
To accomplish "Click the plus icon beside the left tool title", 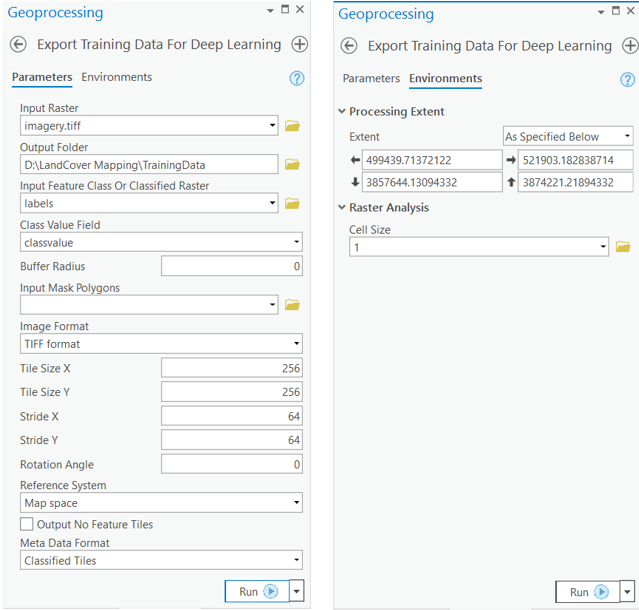I will [299, 44].
